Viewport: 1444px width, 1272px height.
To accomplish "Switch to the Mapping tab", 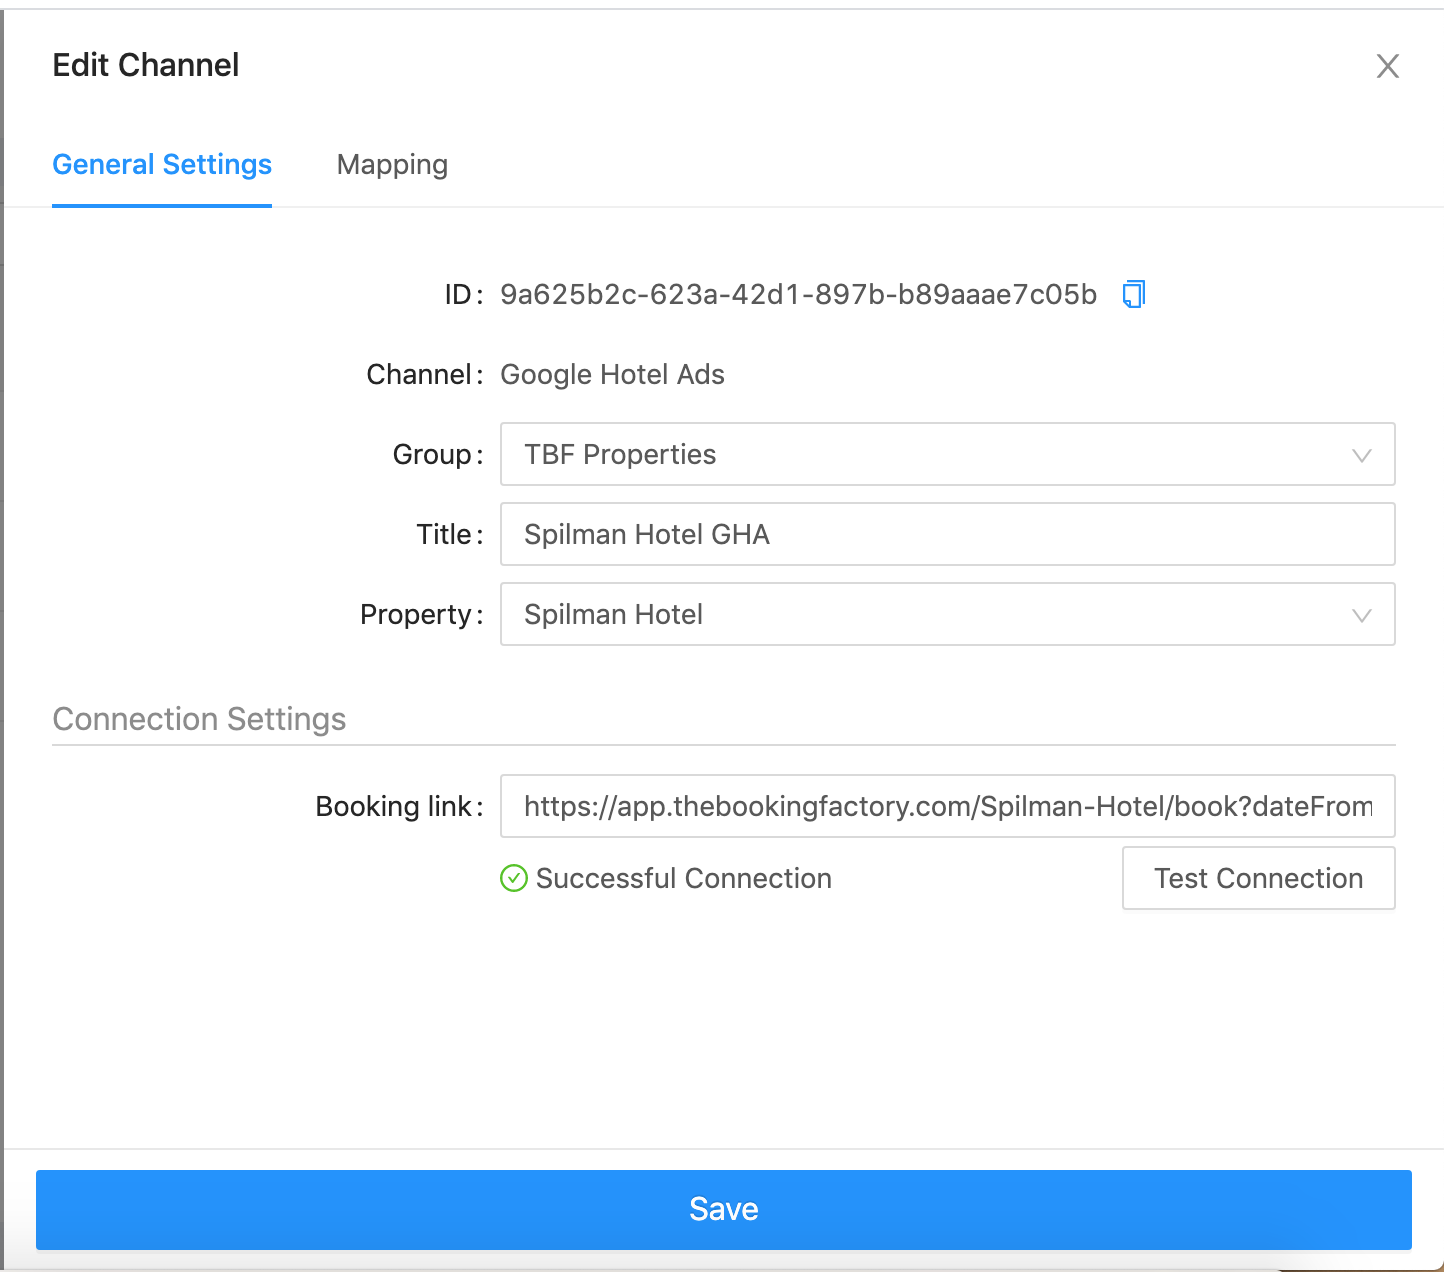I will (x=392, y=164).
